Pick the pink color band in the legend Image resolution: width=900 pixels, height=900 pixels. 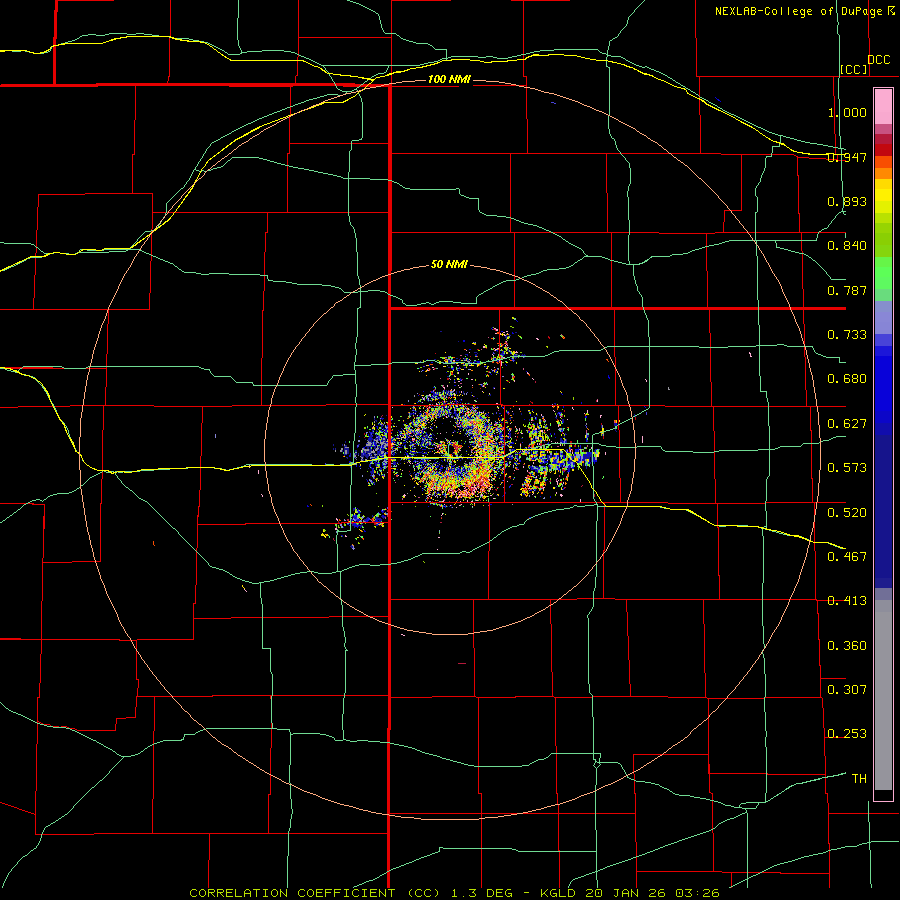tap(883, 107)
